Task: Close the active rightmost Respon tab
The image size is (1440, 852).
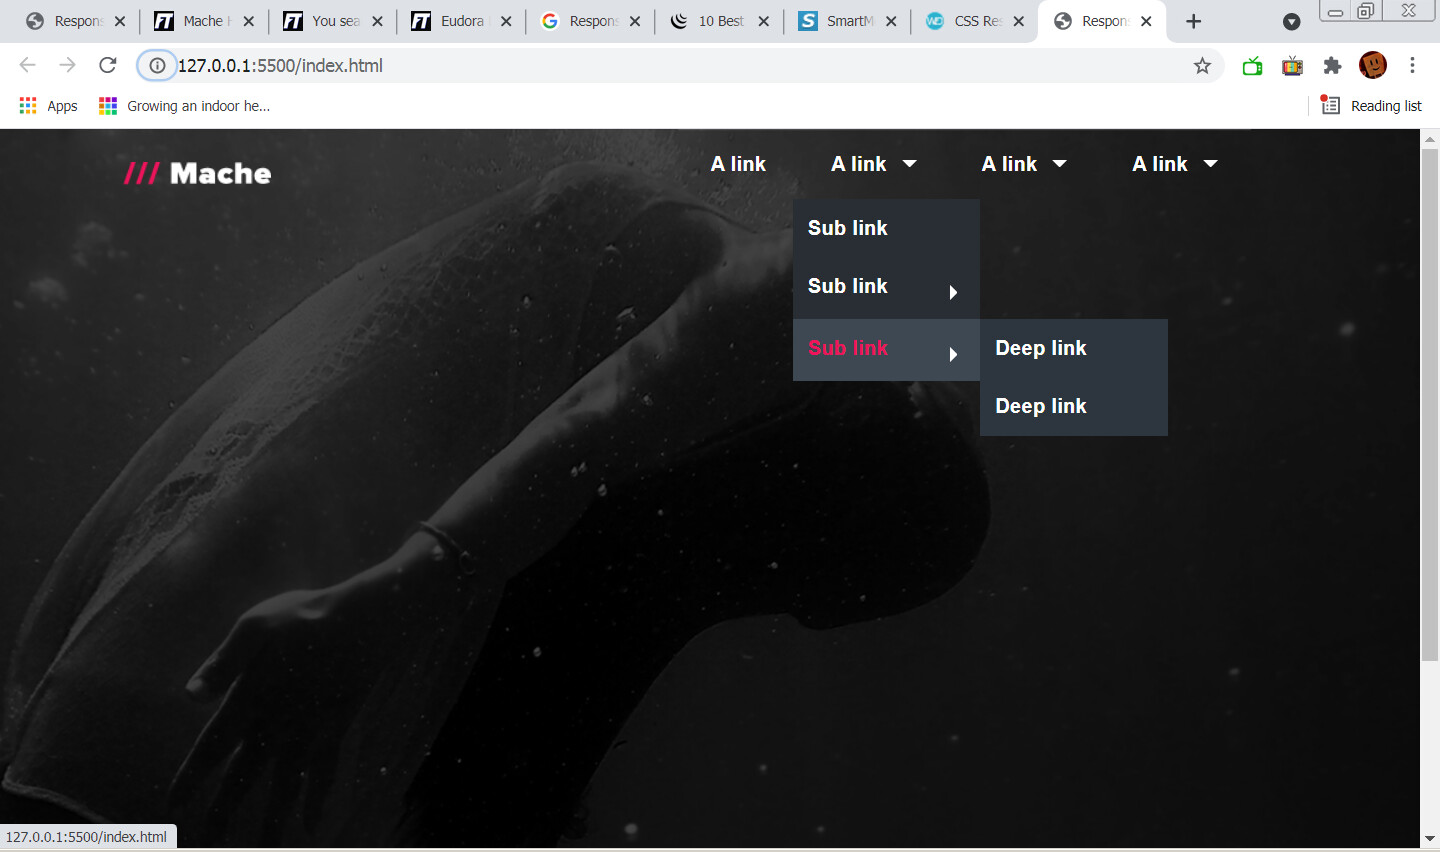Action: coord(1146,21)
